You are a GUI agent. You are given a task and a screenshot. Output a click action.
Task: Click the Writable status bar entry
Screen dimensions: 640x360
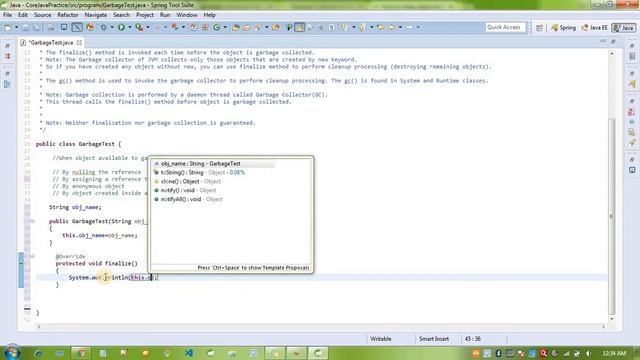click(x=381, y=339)
